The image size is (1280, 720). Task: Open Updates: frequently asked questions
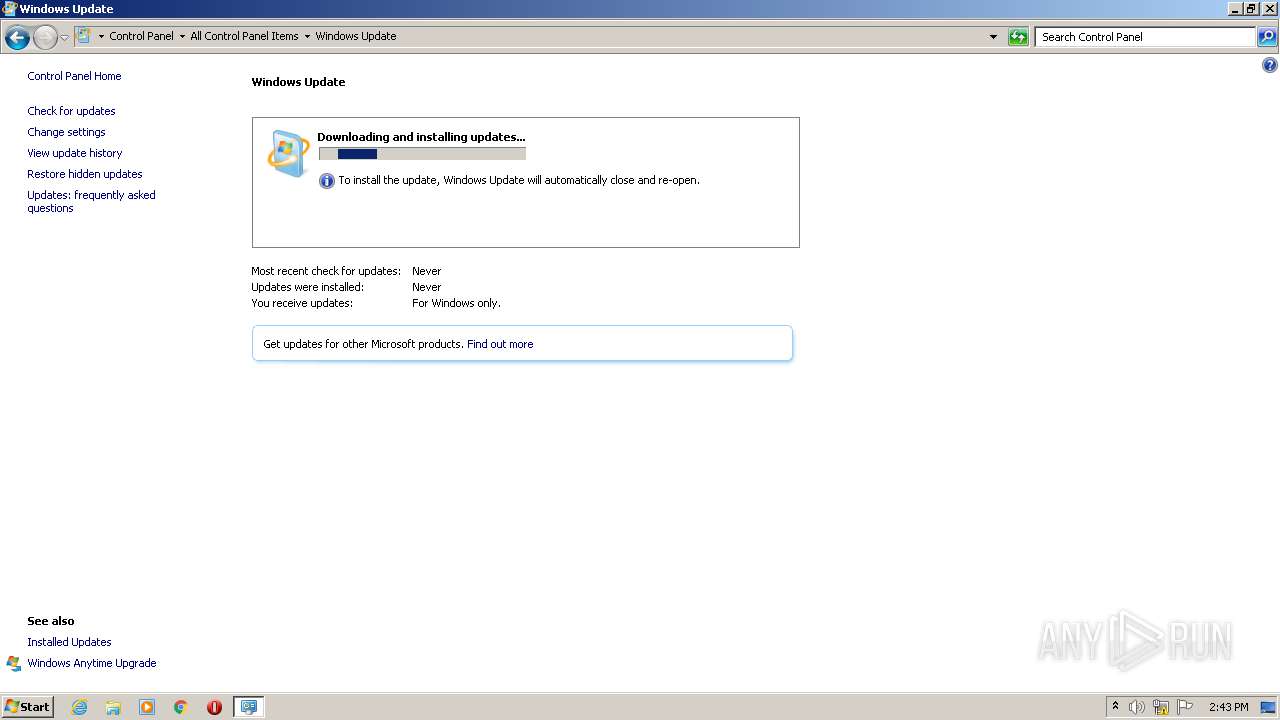pyautogui.click(x=91, y=201)
